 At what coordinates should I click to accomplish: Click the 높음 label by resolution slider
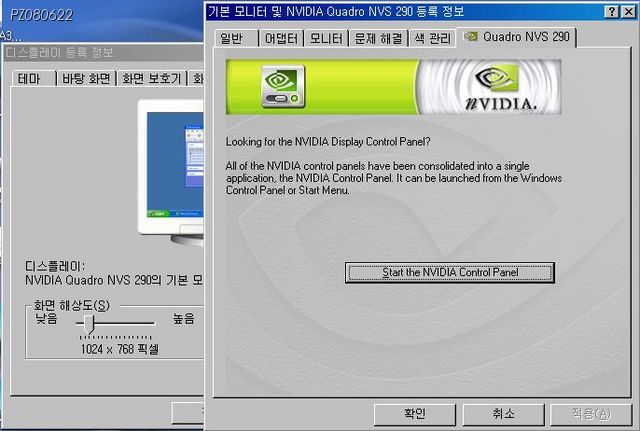pyautogui.click(x=184, y=318)
